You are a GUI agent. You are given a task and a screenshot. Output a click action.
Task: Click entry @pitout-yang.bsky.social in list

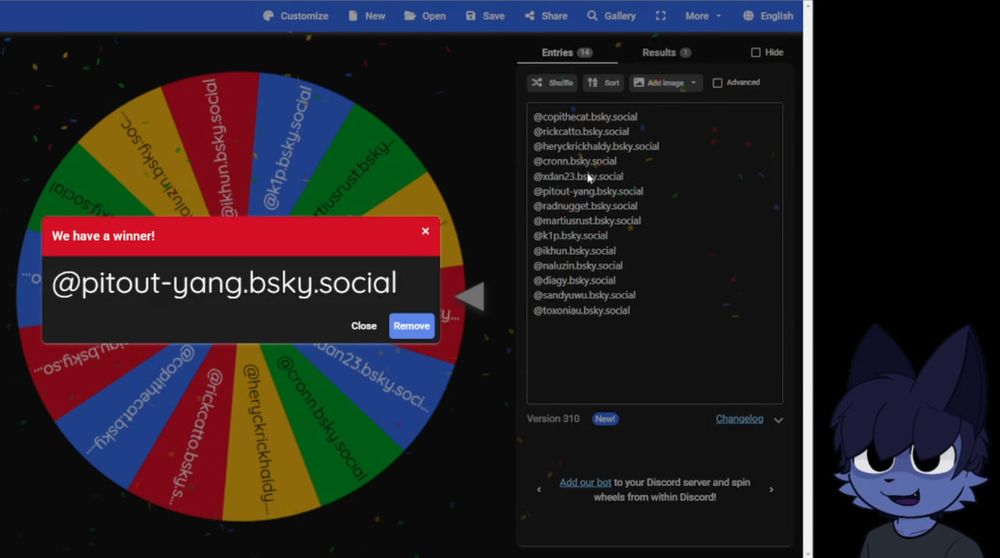(x=588, y=191)
